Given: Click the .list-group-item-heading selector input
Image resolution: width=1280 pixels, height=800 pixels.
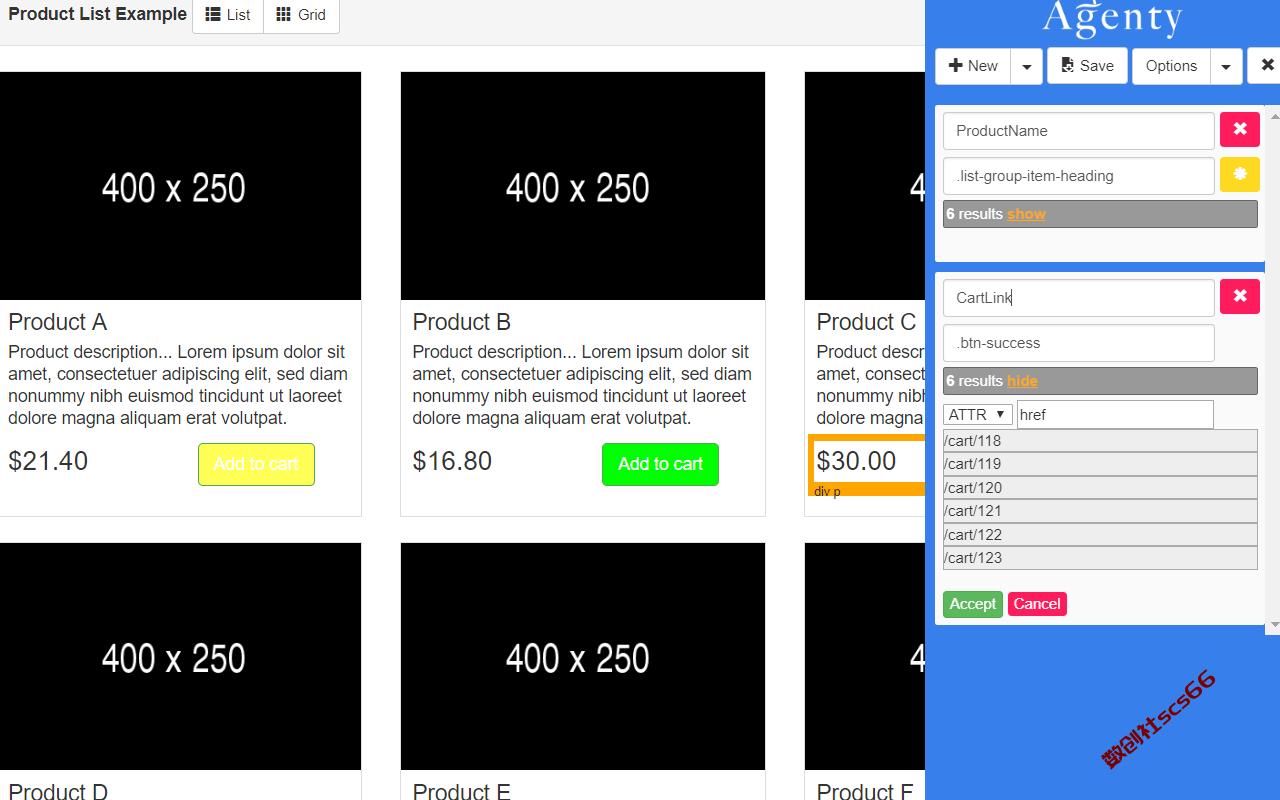Looking at the screenshot, I should pos(1079,176).
